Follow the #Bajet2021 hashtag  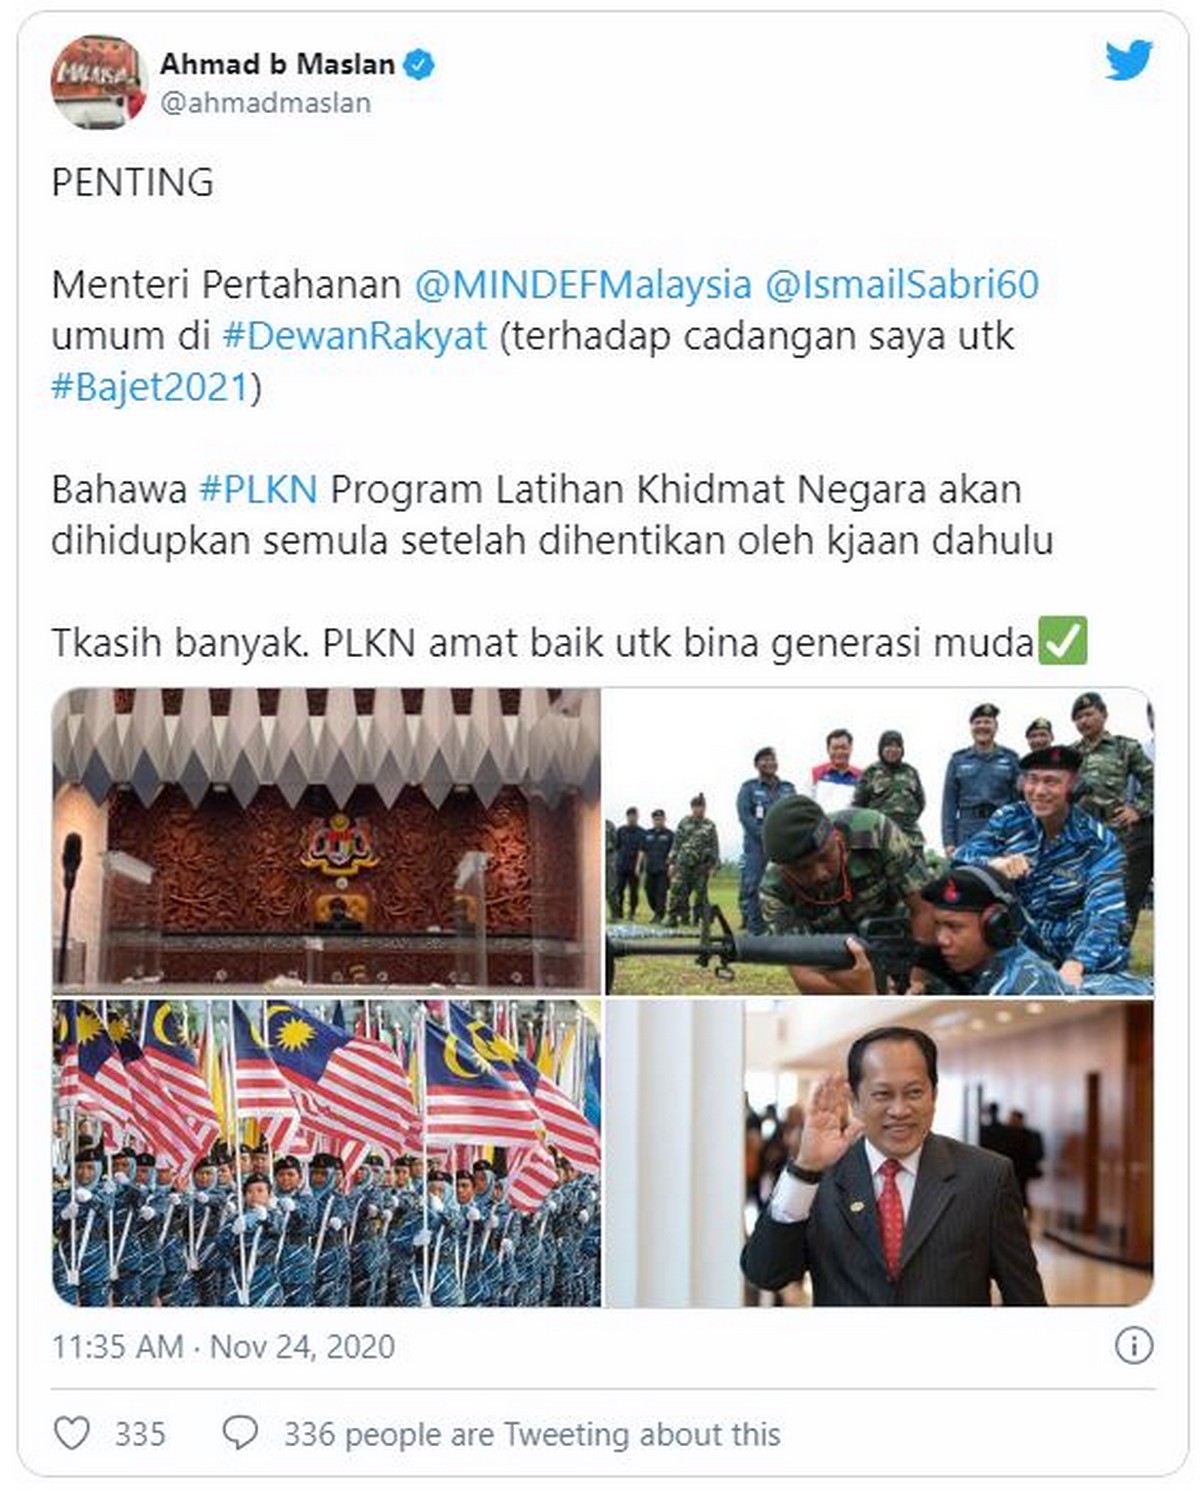[x=150, y=387]
